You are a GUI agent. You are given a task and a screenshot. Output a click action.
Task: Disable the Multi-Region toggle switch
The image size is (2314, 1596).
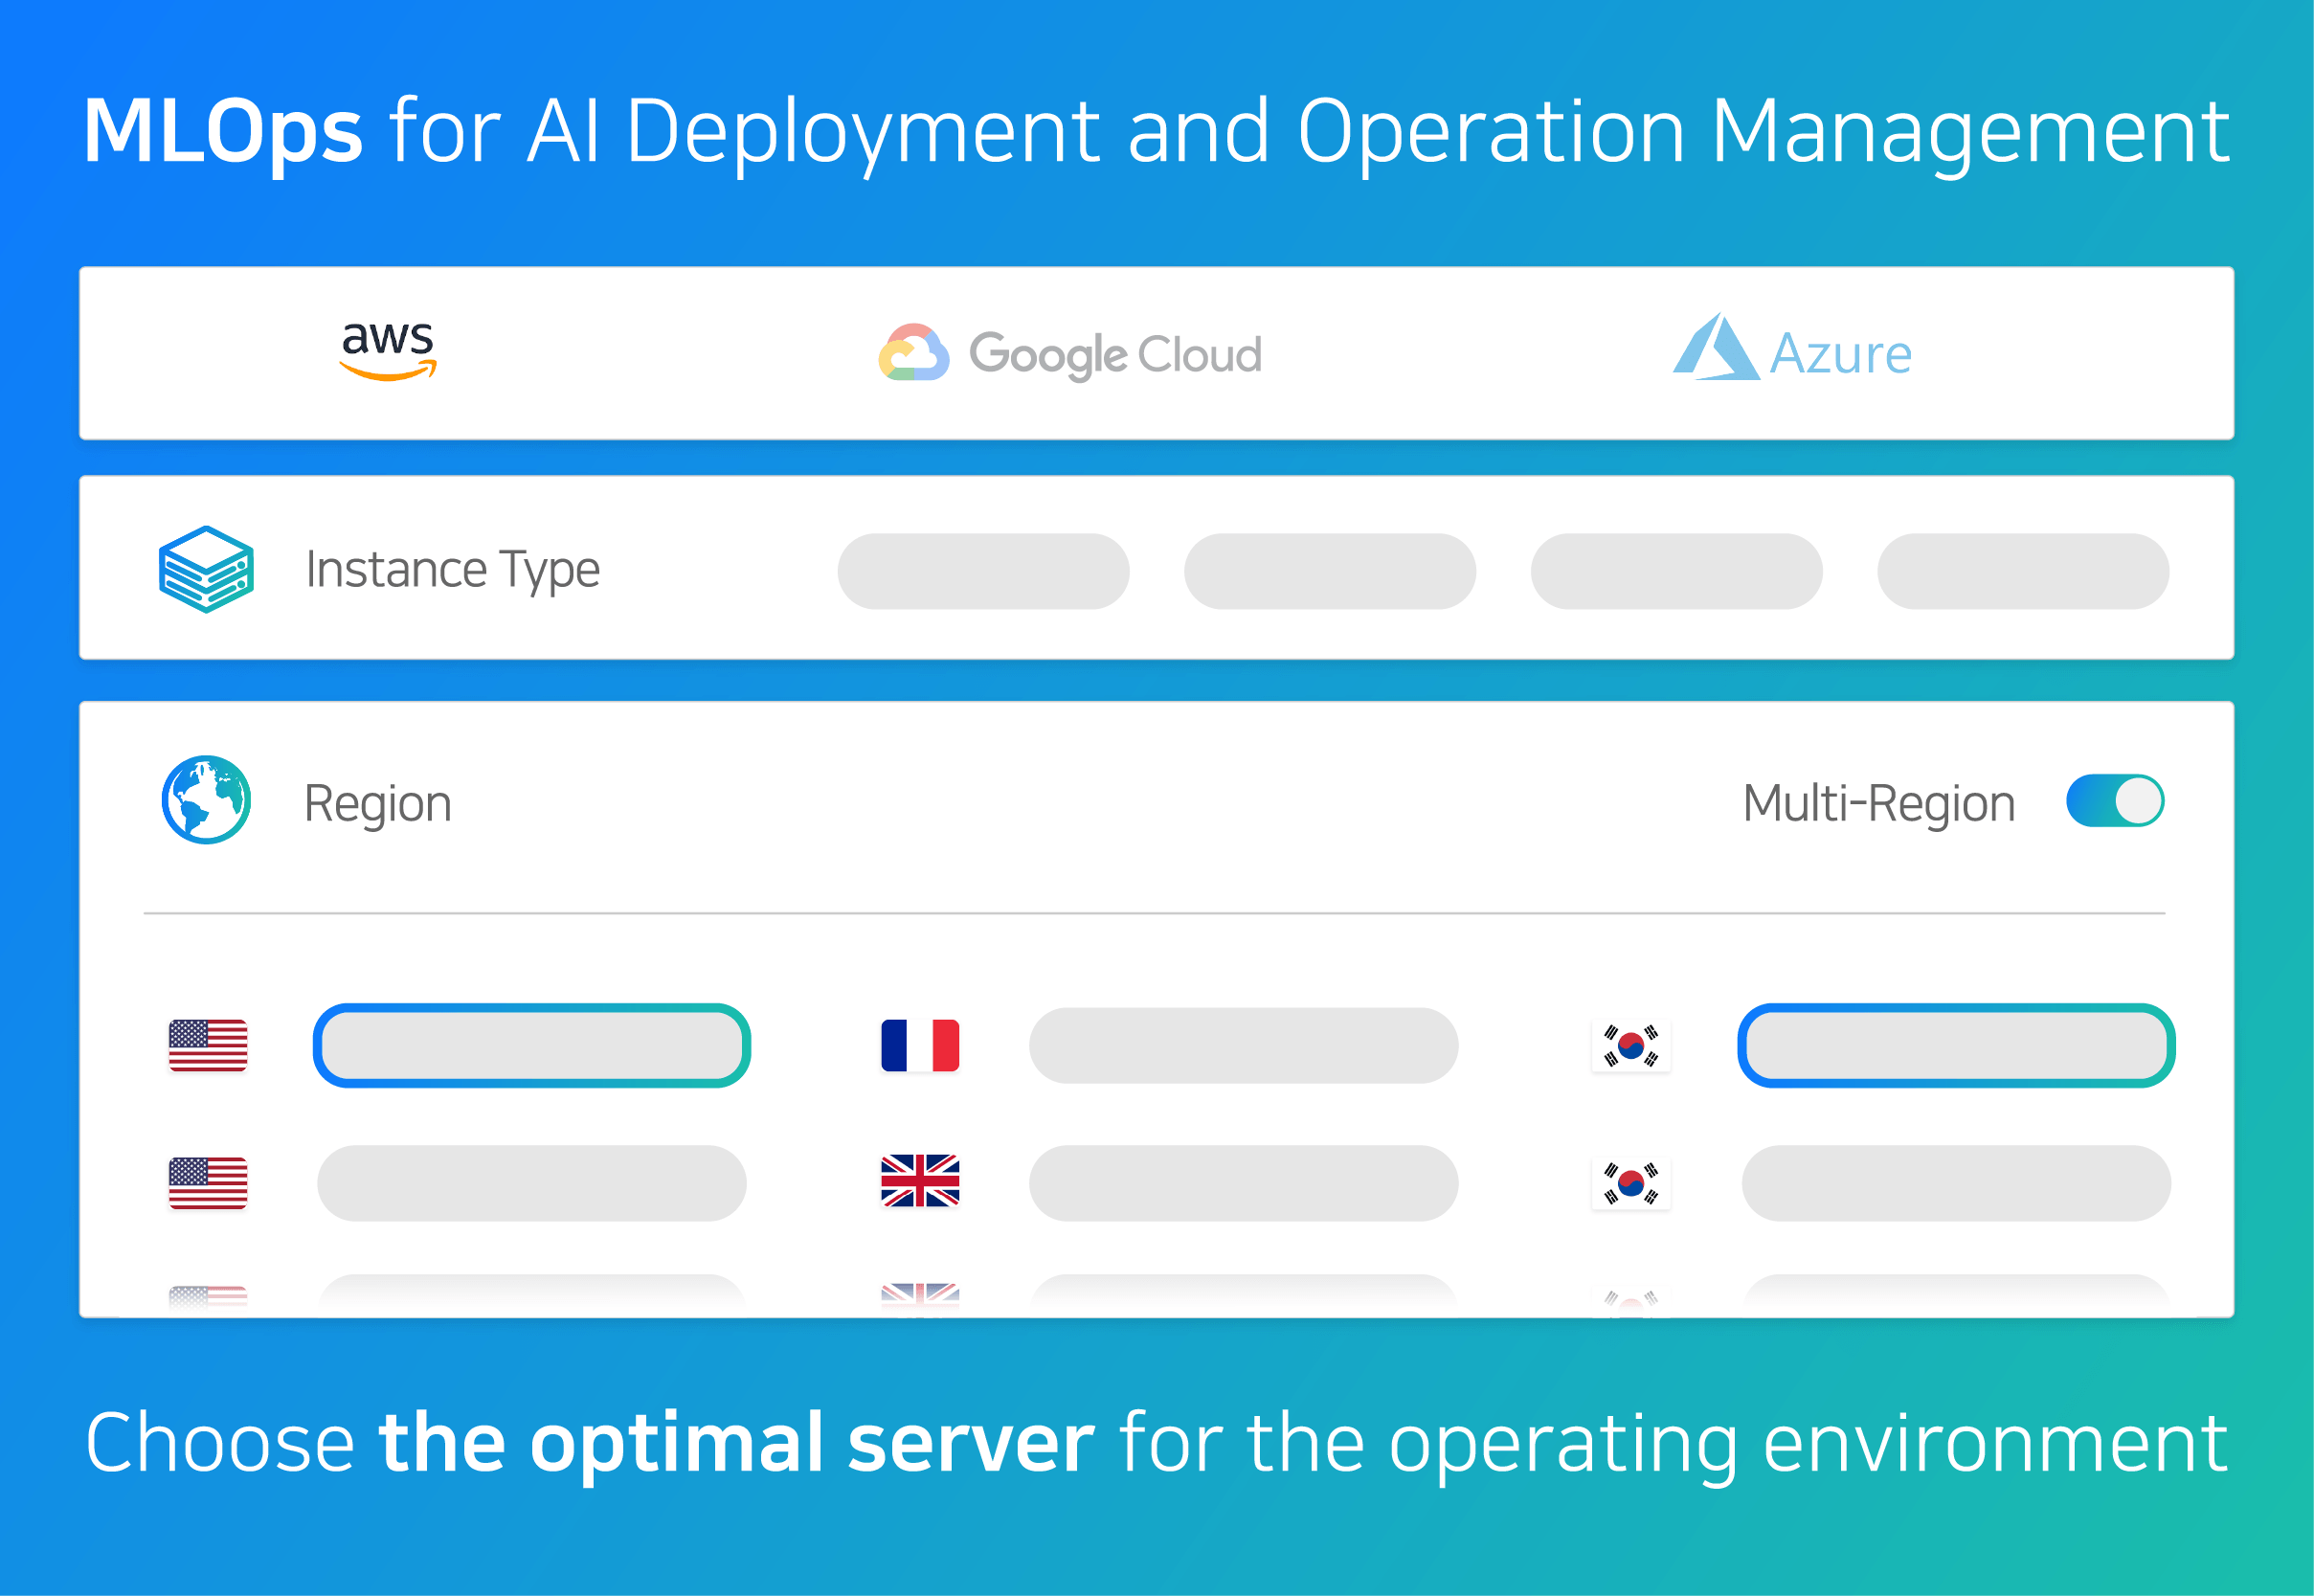pos(2115,801)
